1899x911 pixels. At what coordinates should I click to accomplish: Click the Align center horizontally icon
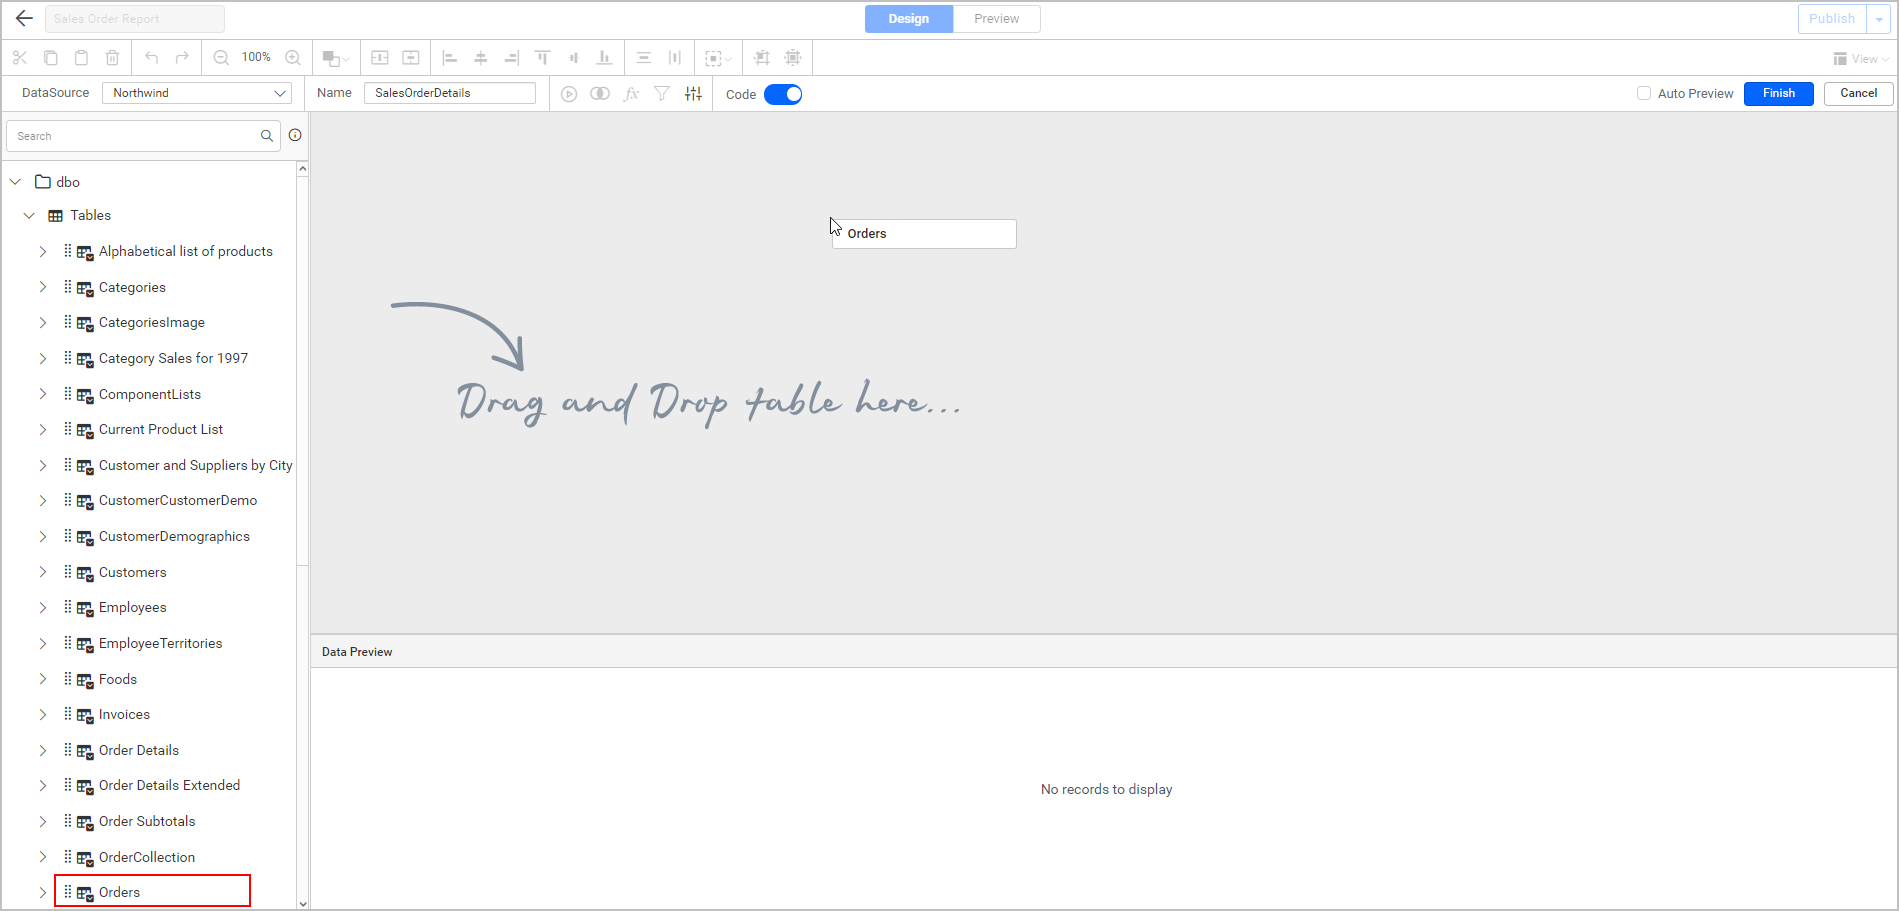(x=481, y=58)
